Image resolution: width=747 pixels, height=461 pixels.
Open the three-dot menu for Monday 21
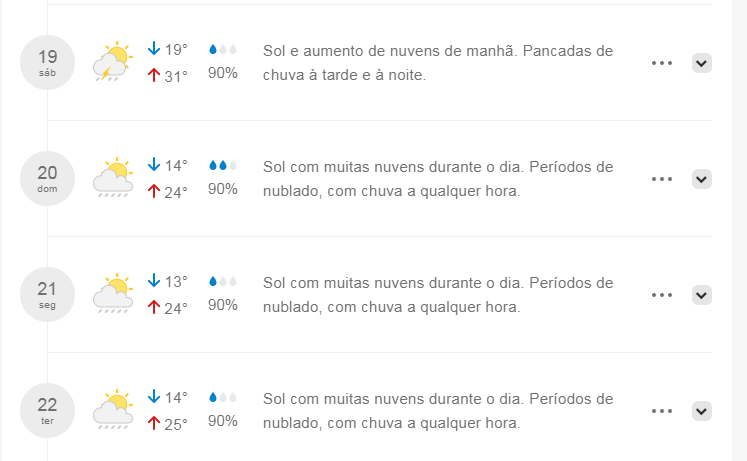[662, 295]
